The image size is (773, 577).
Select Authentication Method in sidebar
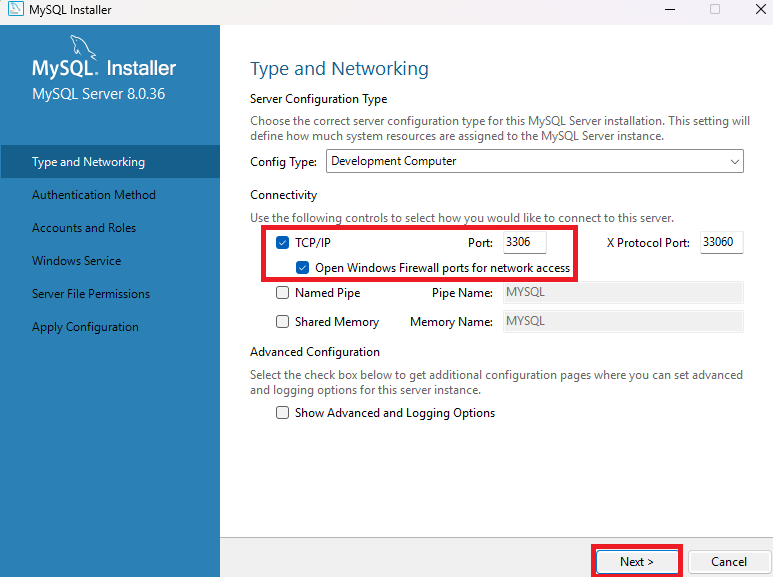[x=94, y=195]
